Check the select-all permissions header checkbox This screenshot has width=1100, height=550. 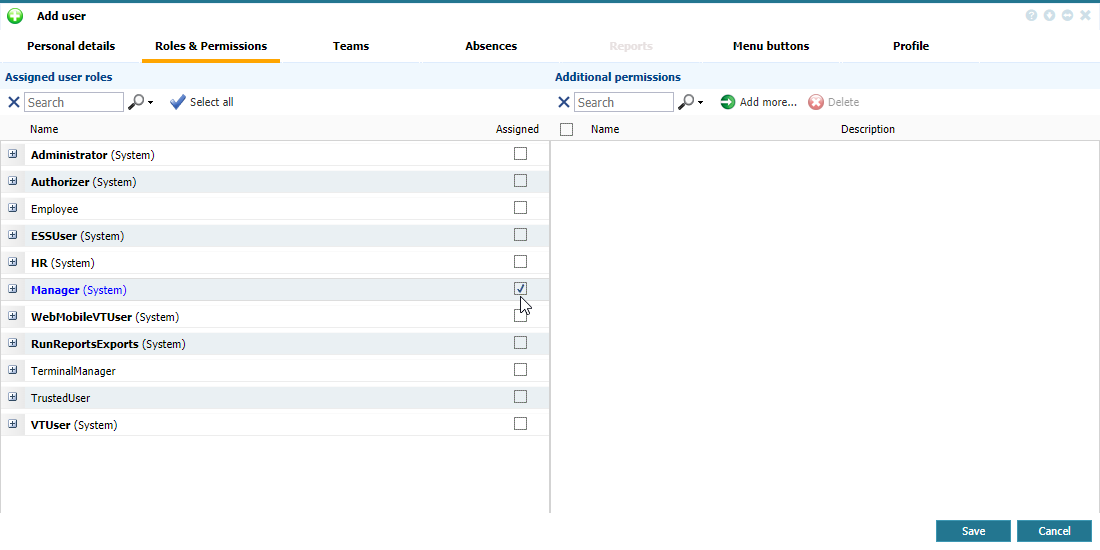point(567,129)
